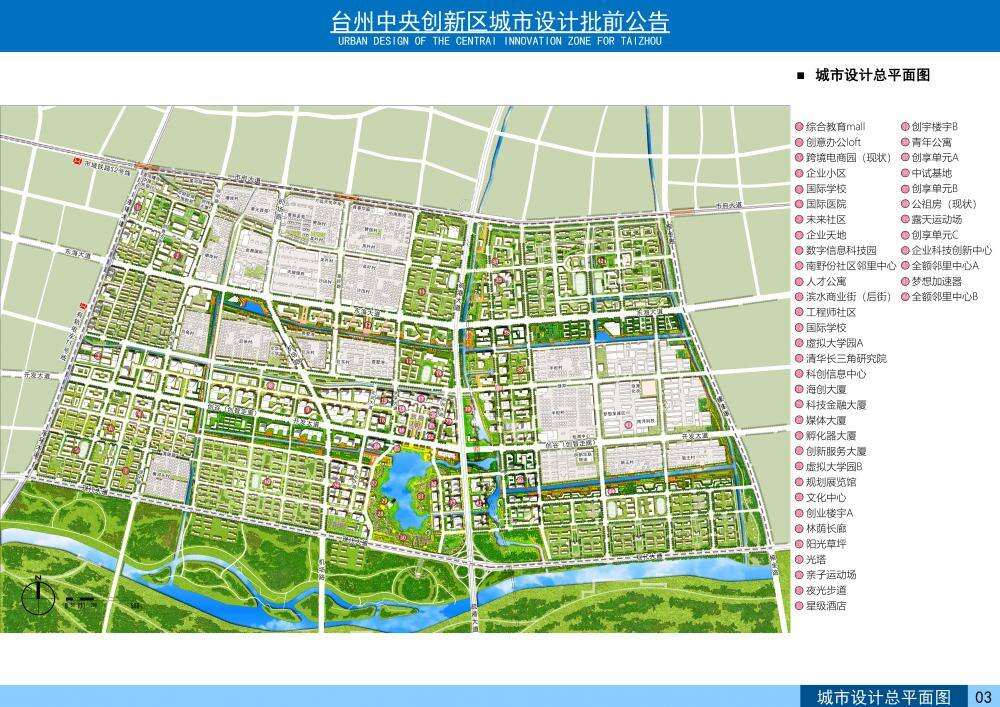This screenshot has width=1000, height=707.
Task: Select legend entry 人才公寓
Action: pos(821,281)
